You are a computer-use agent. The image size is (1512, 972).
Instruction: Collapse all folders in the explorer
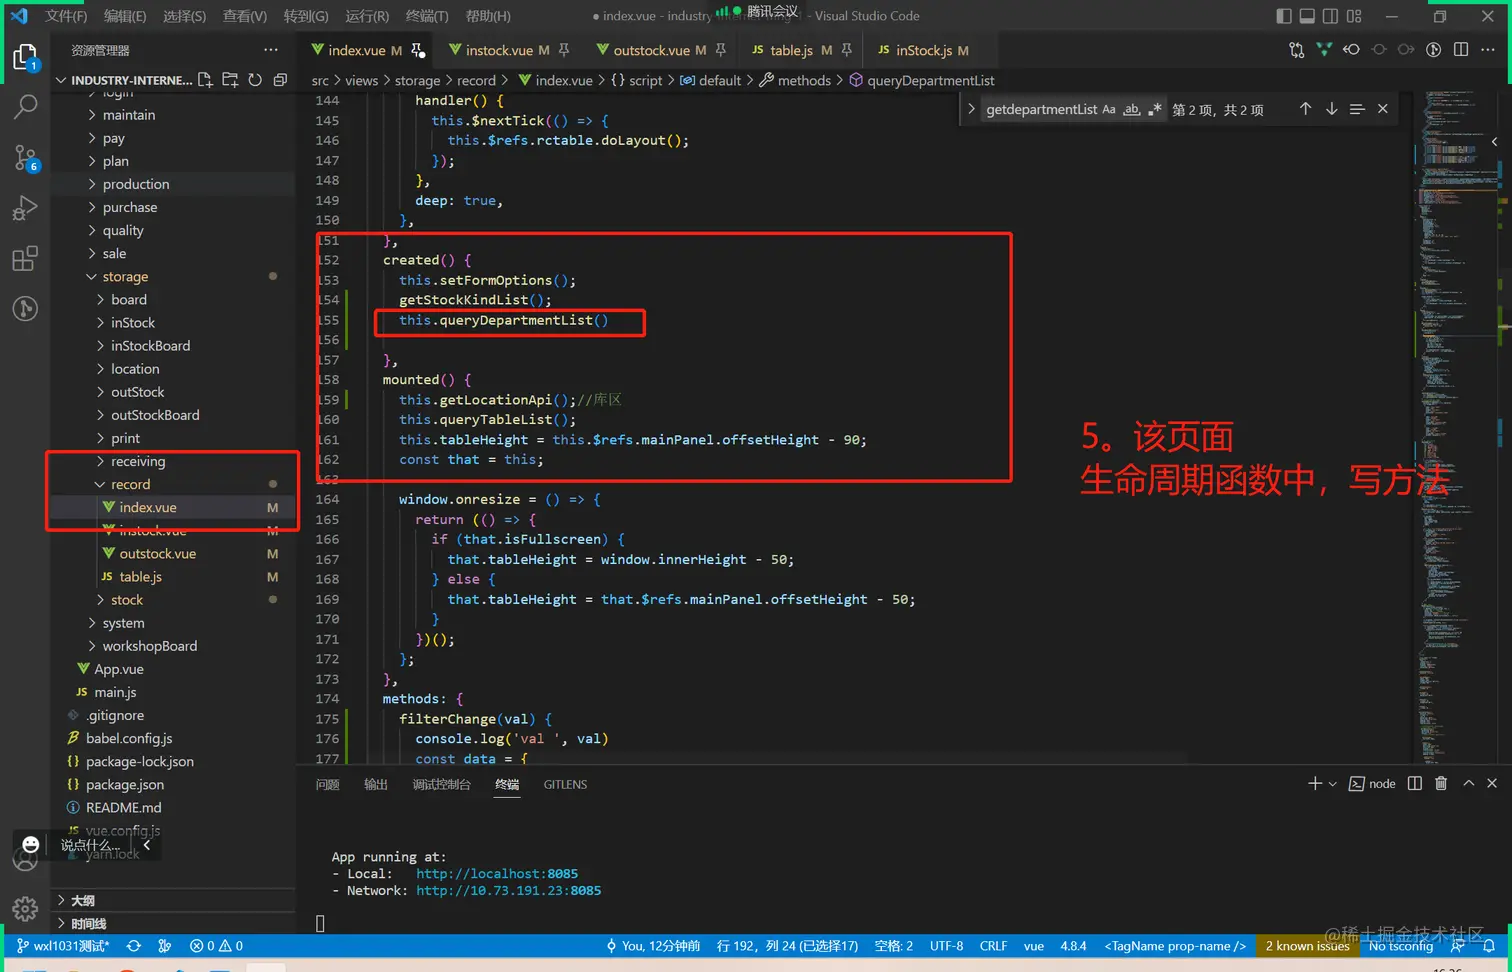pos(280,80)
